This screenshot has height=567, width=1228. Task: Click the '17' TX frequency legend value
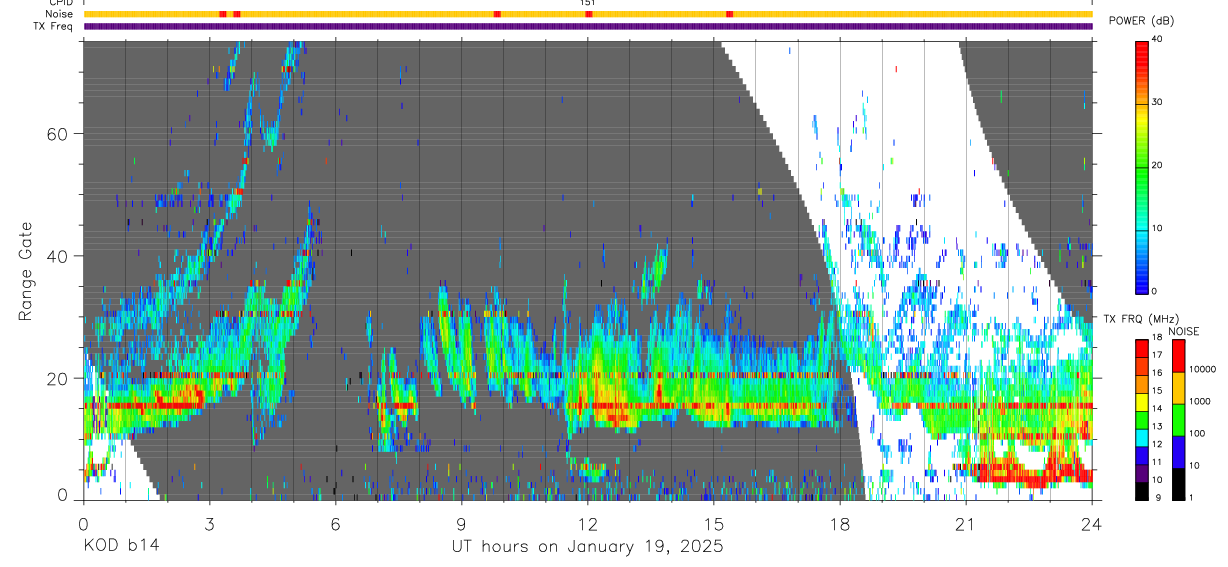(x=1159, y=355)
